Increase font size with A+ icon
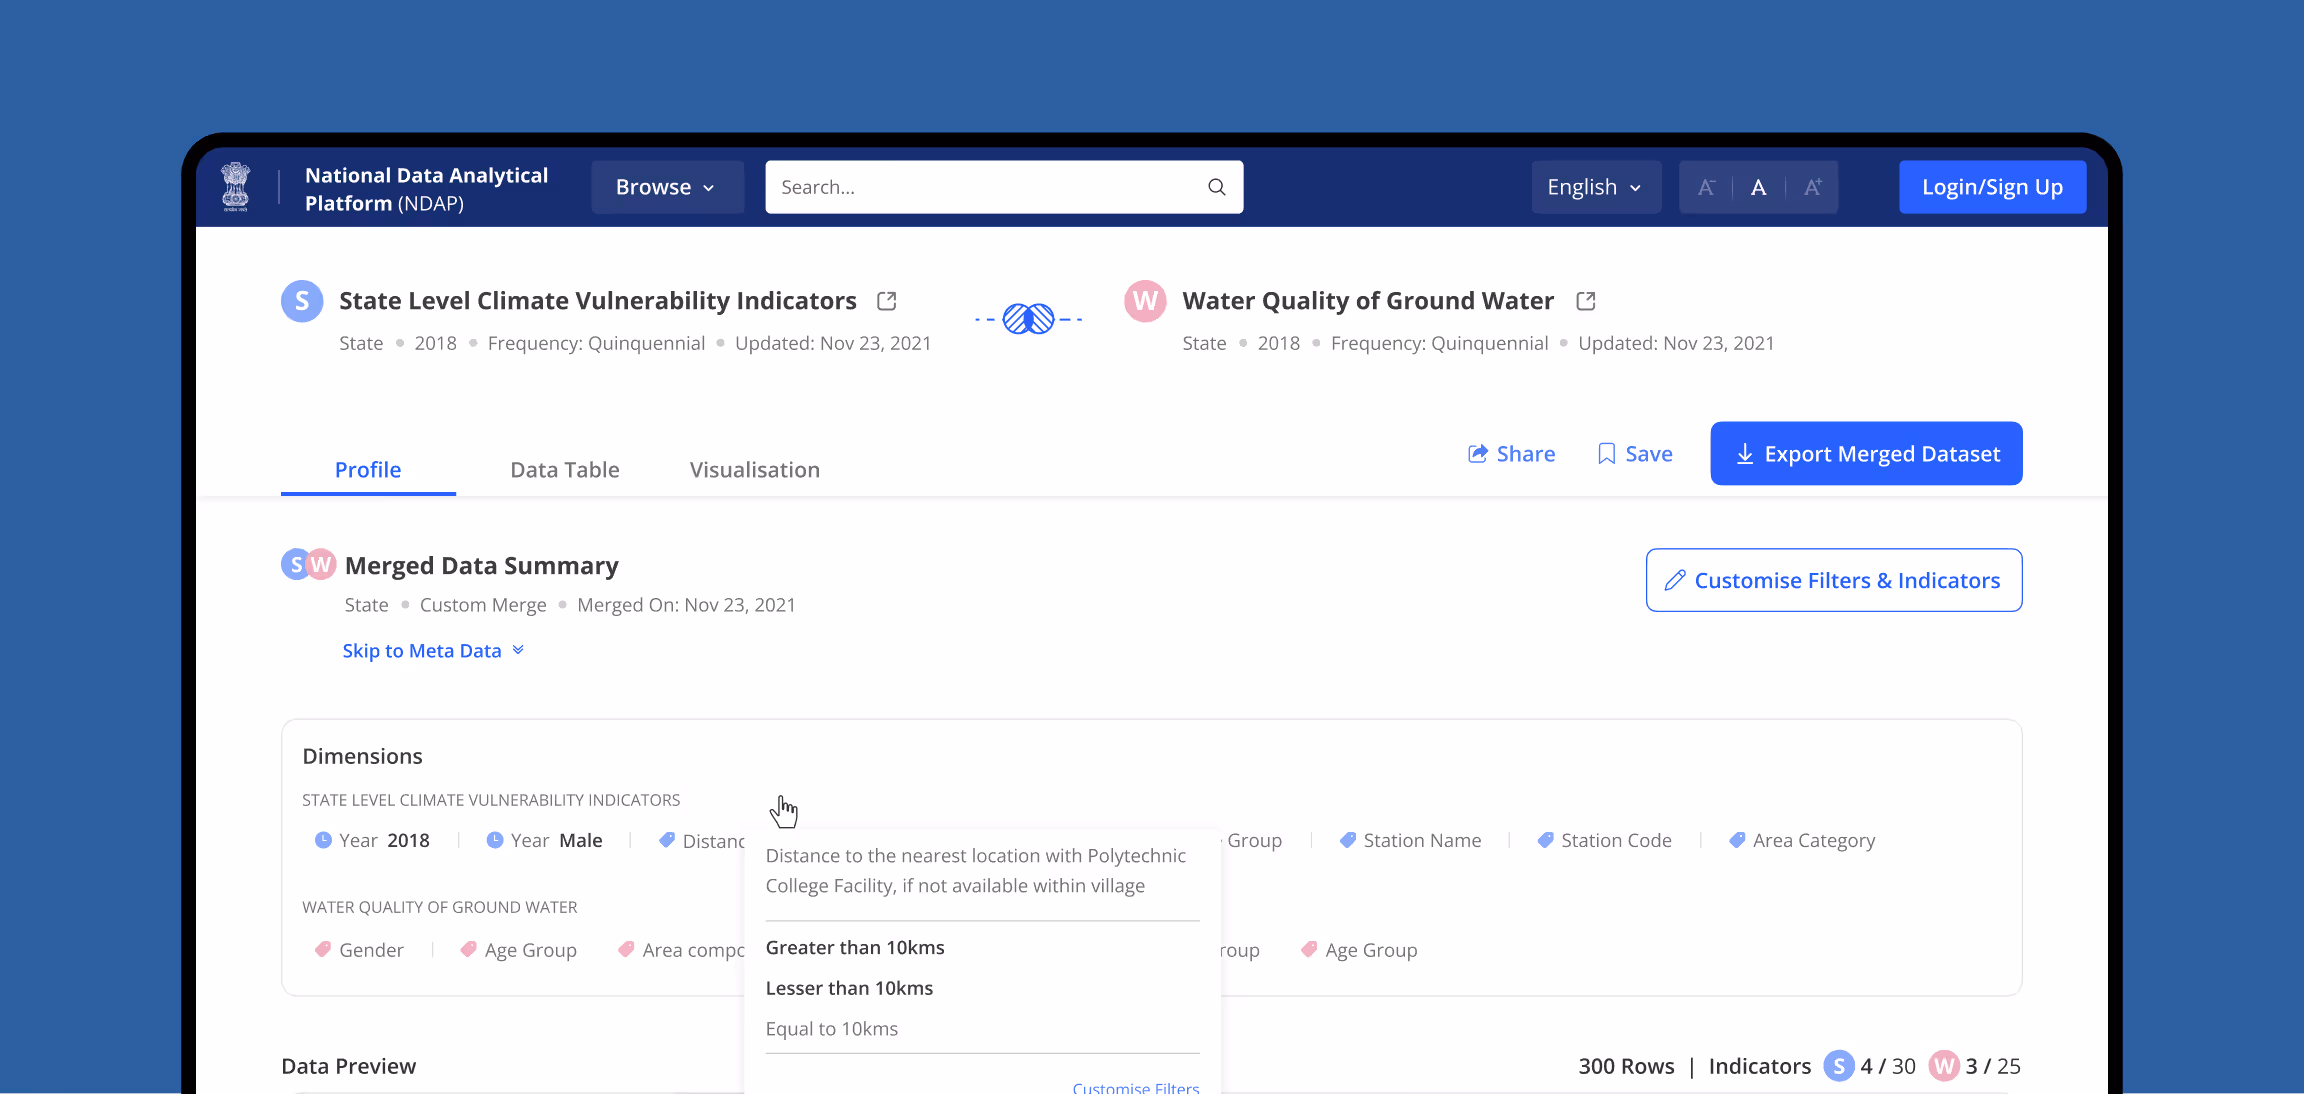The height and width of the screenshot is (1094, 2304). (x=1812, y=187)
